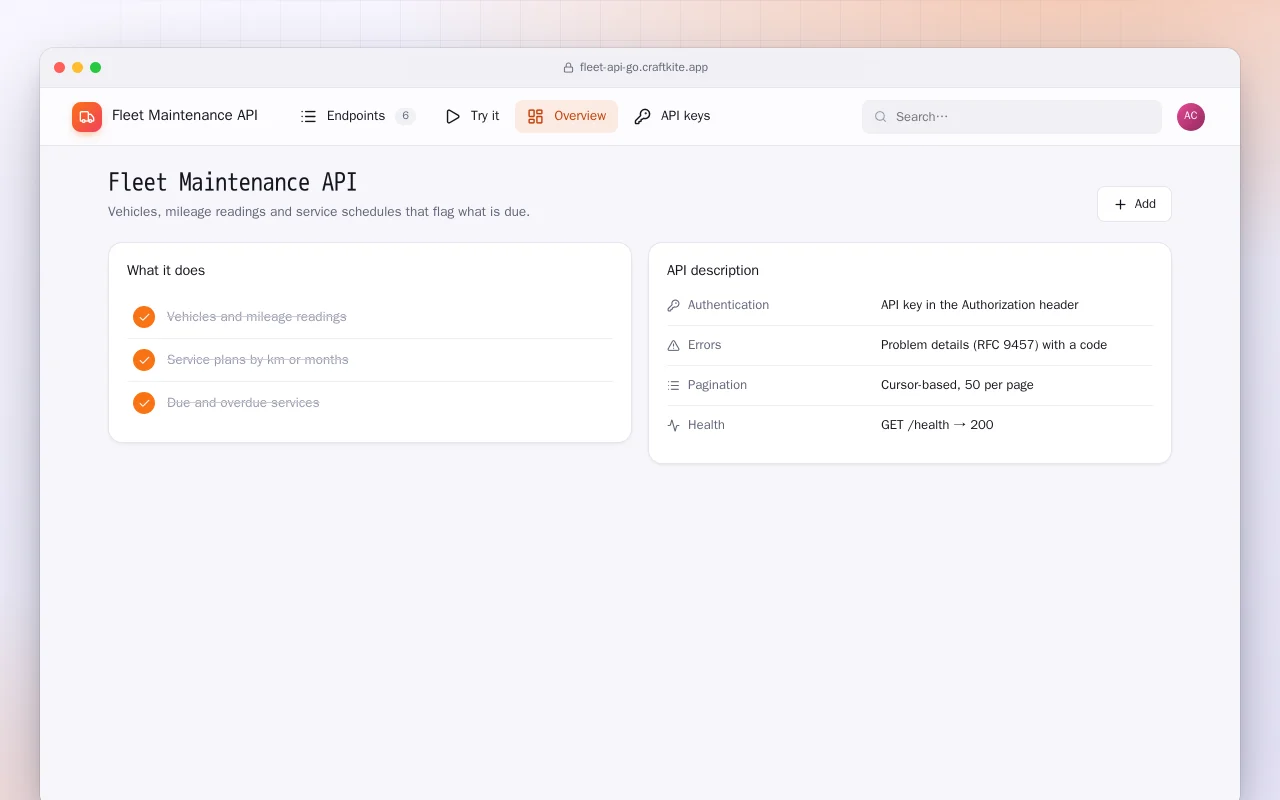Click the green window maximize button
This screenshot has width=1280, height=800.
tap(96, 68)
